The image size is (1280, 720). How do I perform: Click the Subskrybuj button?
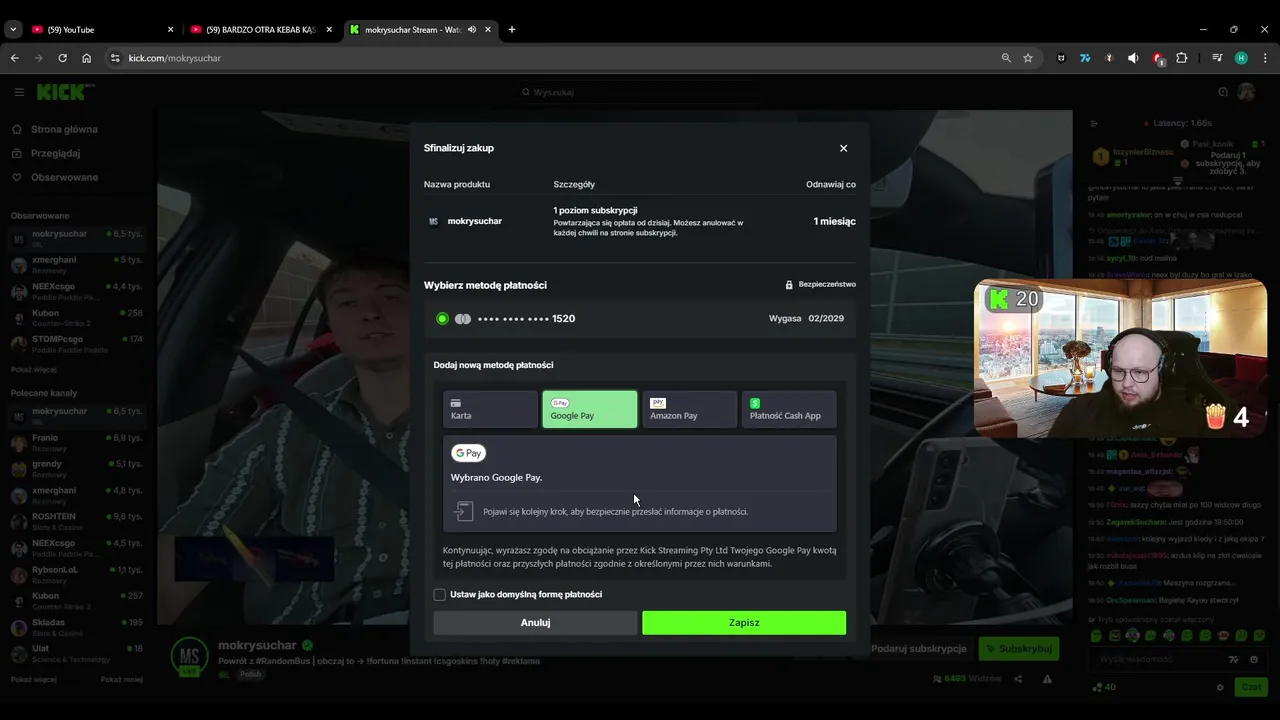(x=1019, y=649)
